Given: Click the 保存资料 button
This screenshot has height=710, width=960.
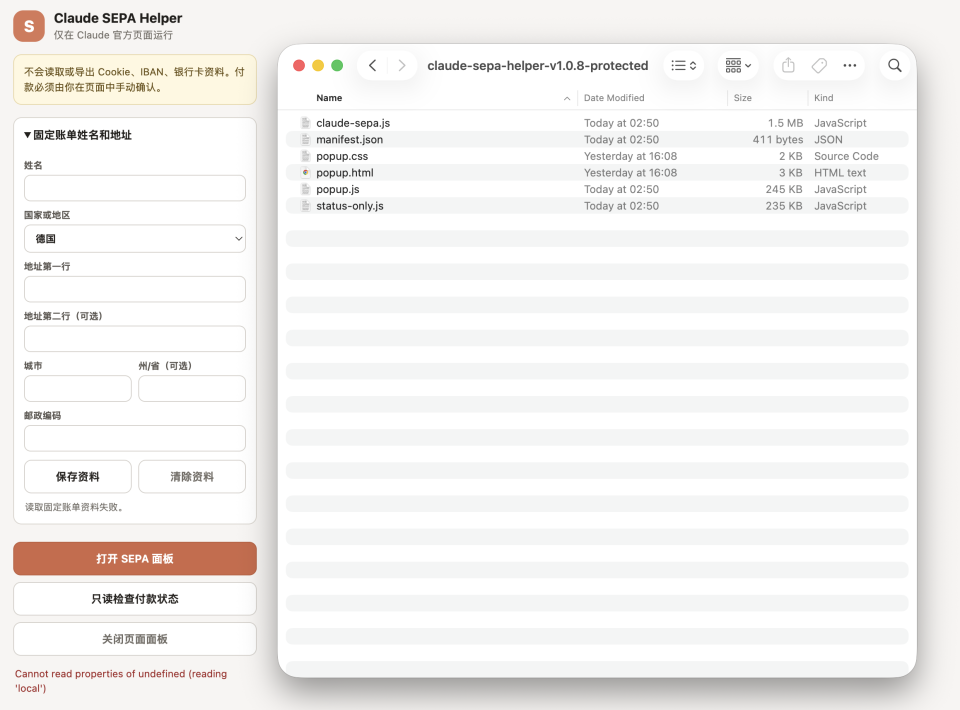Looking at the screenshot, I should (78, 476).
